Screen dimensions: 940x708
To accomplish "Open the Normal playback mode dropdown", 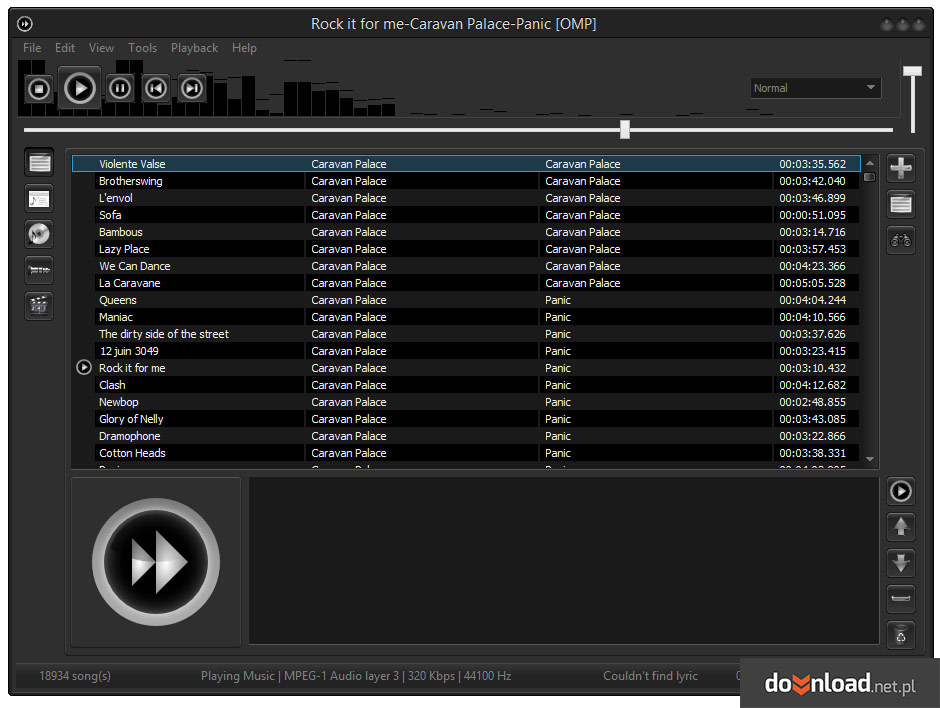I will [815, 88].
